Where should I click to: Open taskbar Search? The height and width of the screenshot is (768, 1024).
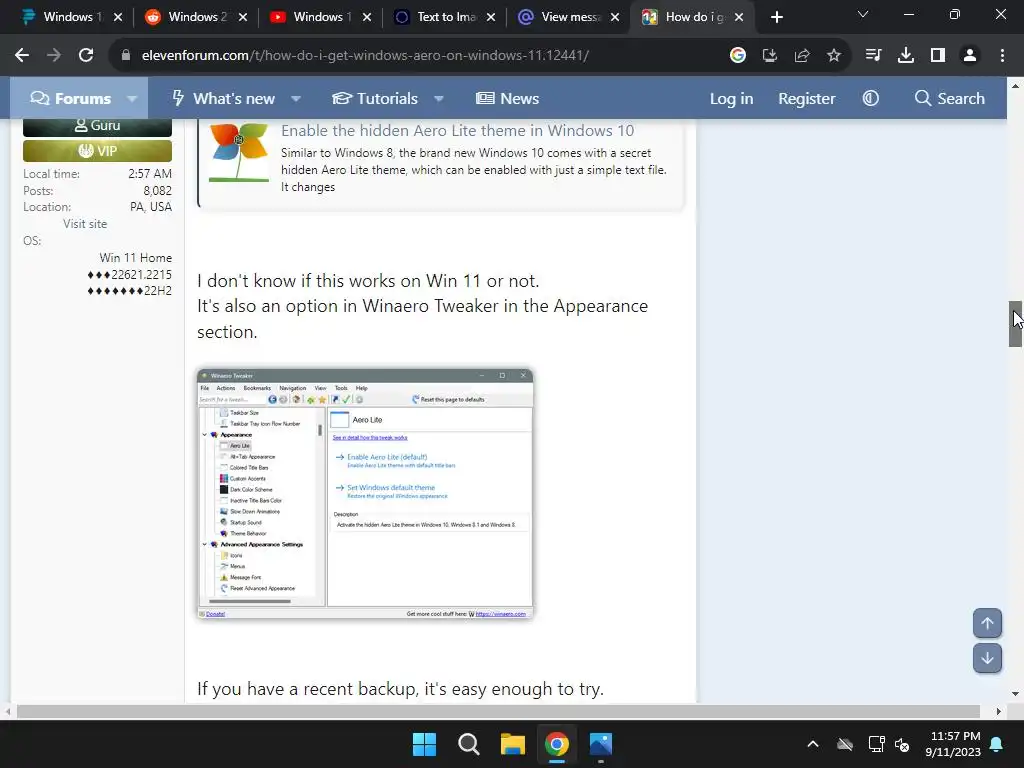[x=468, y=744]
